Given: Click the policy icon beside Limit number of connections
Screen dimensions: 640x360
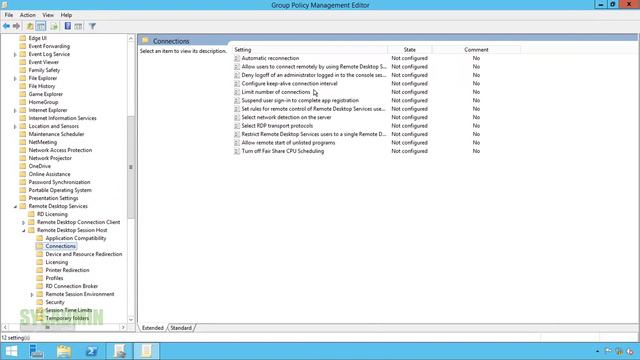Looking at the screenshot, I should click(237, 92).
